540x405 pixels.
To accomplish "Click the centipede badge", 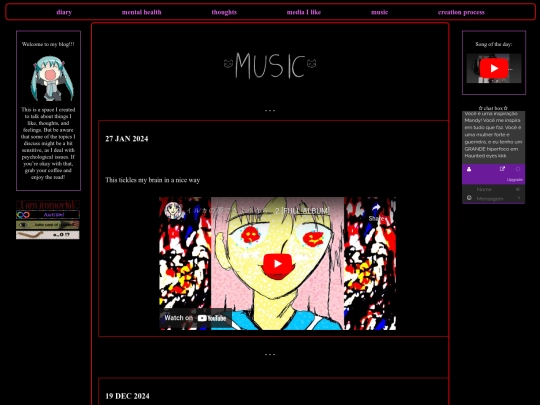I will (48, 235).
